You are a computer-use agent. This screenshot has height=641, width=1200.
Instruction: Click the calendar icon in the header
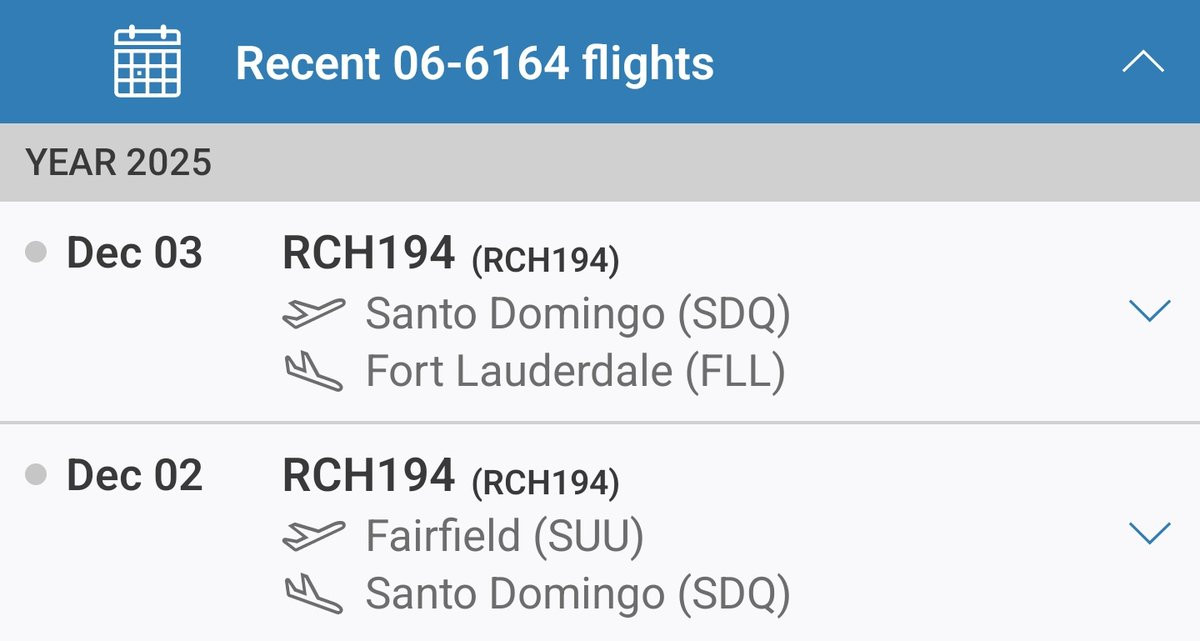click(x=147, y=62)
